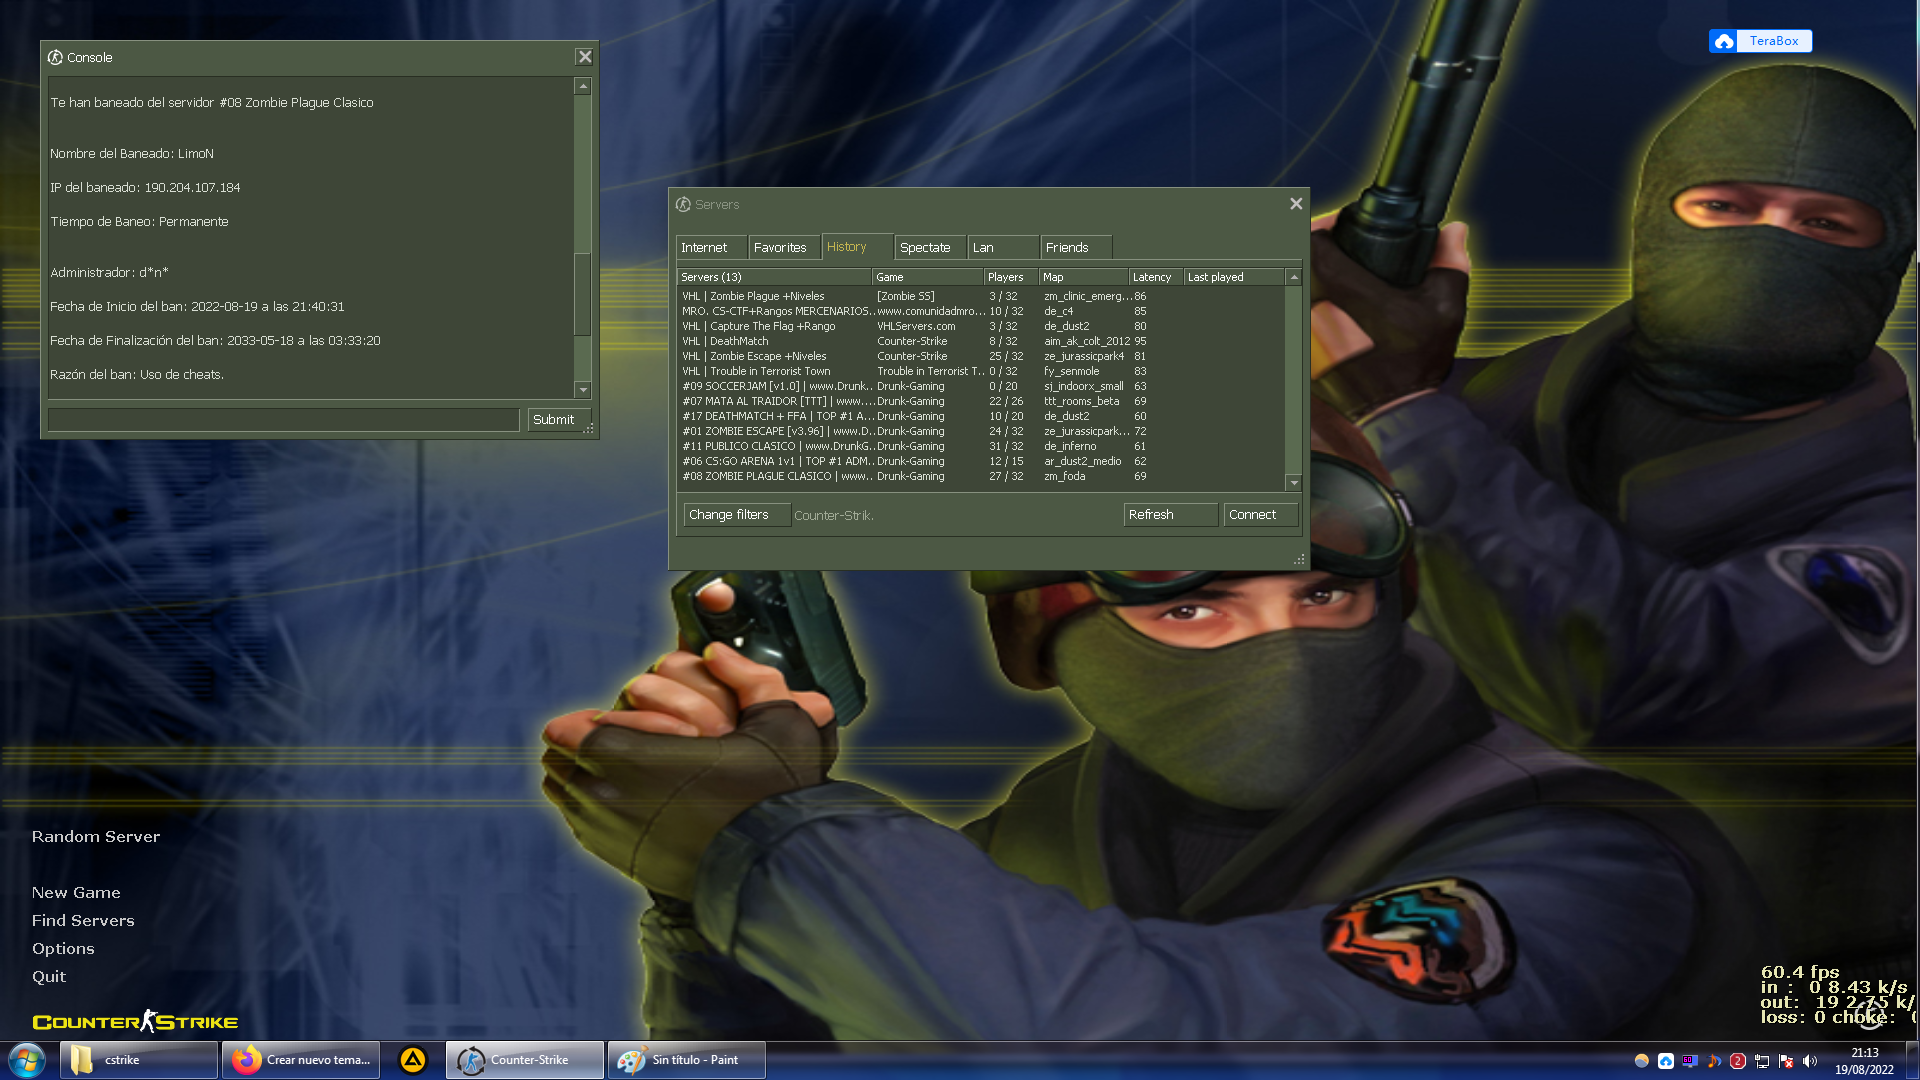
Task: Focus the Console command input field
Action: 284,420
